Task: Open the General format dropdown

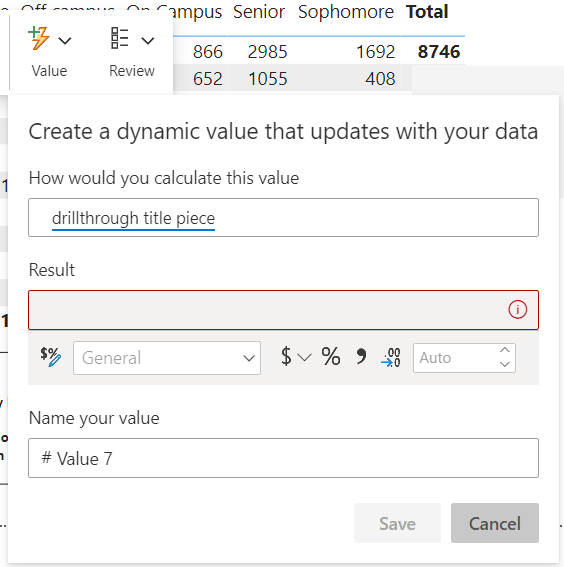Action: click(167, 358)
